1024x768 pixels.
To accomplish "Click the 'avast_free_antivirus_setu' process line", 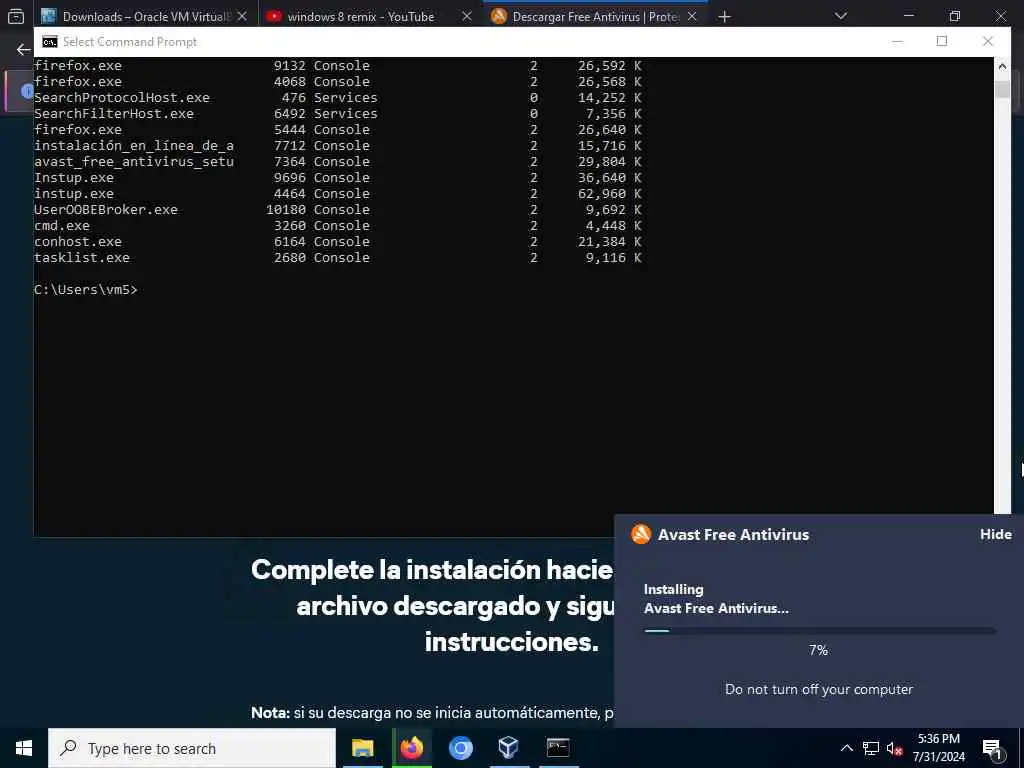I will [338, 161].
